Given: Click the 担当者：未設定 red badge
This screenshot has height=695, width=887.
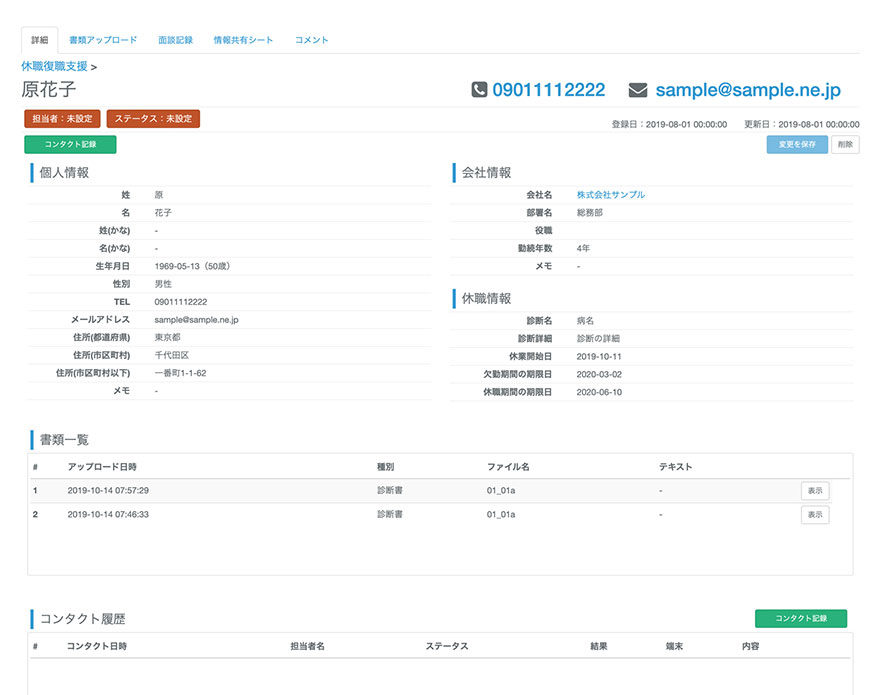Looking at the screenshot, I should click(x=62, y=119).
